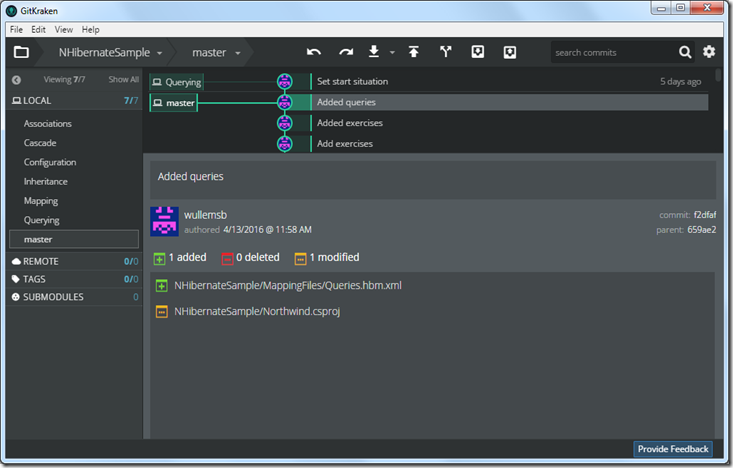The image size is (733, 468).
Task: Click commit node for Add exercises
Action: 285,144
